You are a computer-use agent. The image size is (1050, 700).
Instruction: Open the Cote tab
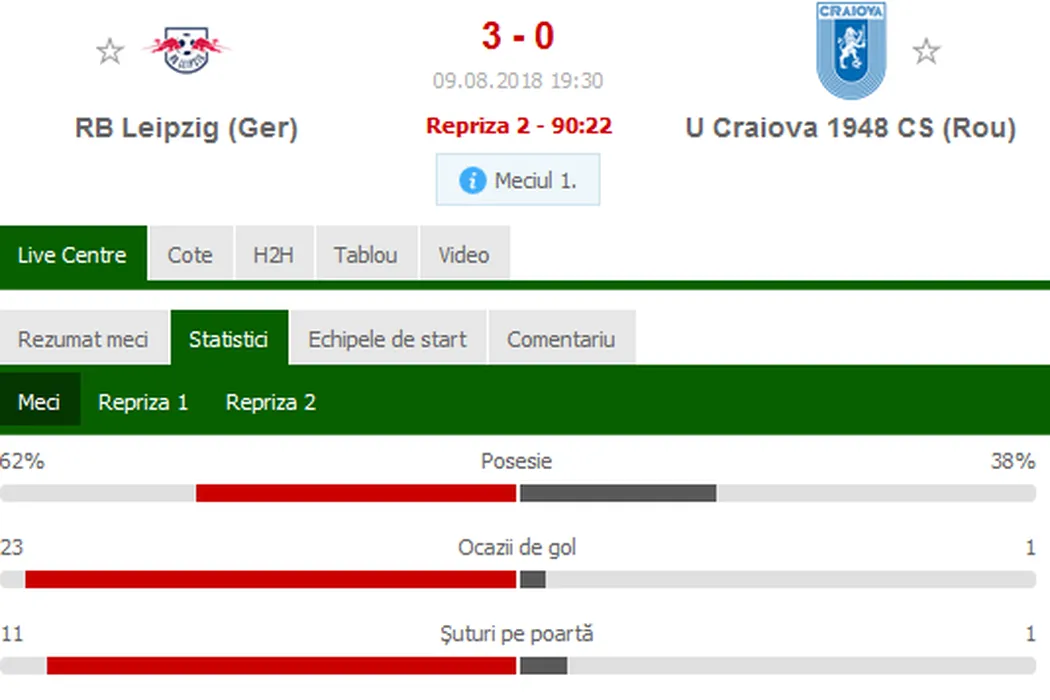tap(190, 255)
